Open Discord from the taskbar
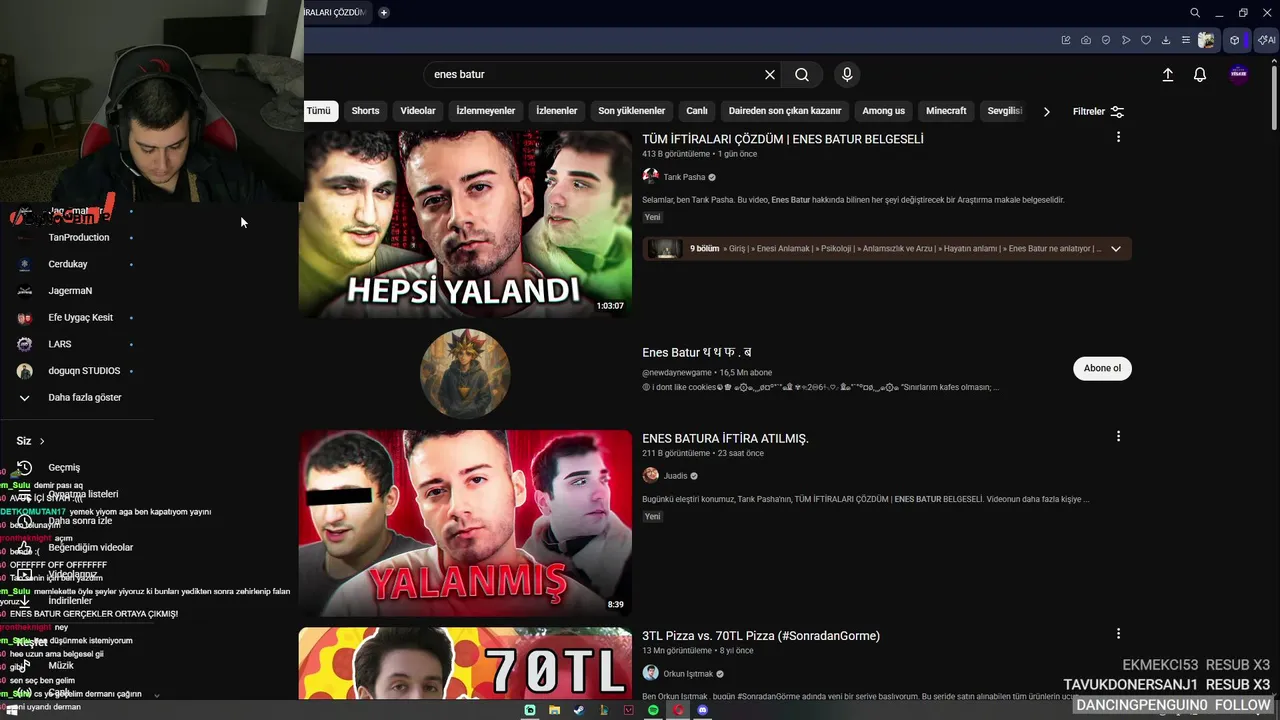 click(702, 710)
